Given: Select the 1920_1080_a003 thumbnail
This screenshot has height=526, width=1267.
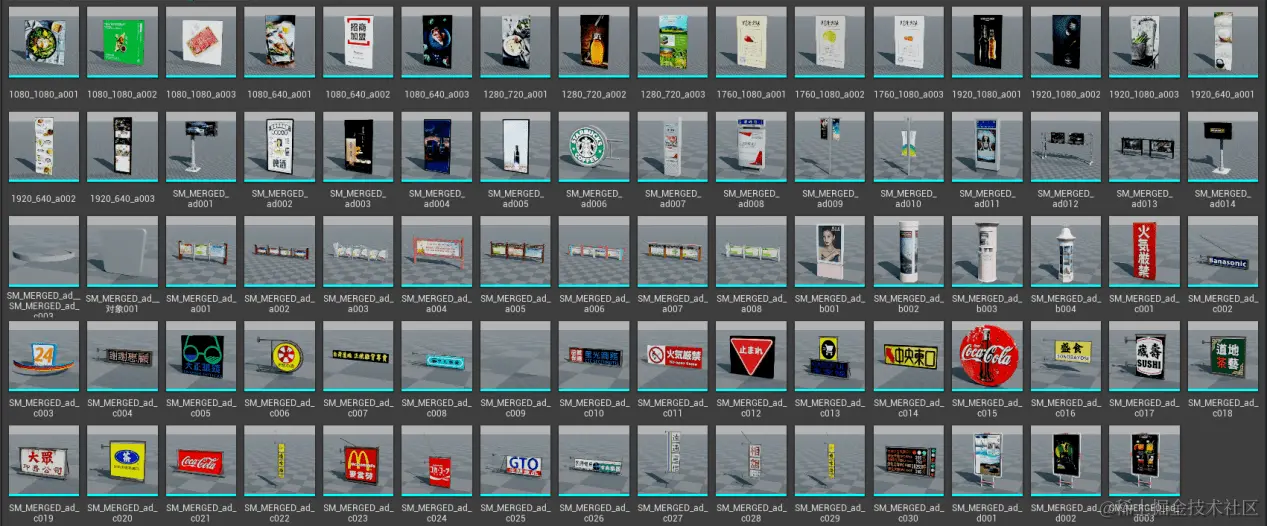Looking at the screenshot, I should (1144, 41).
